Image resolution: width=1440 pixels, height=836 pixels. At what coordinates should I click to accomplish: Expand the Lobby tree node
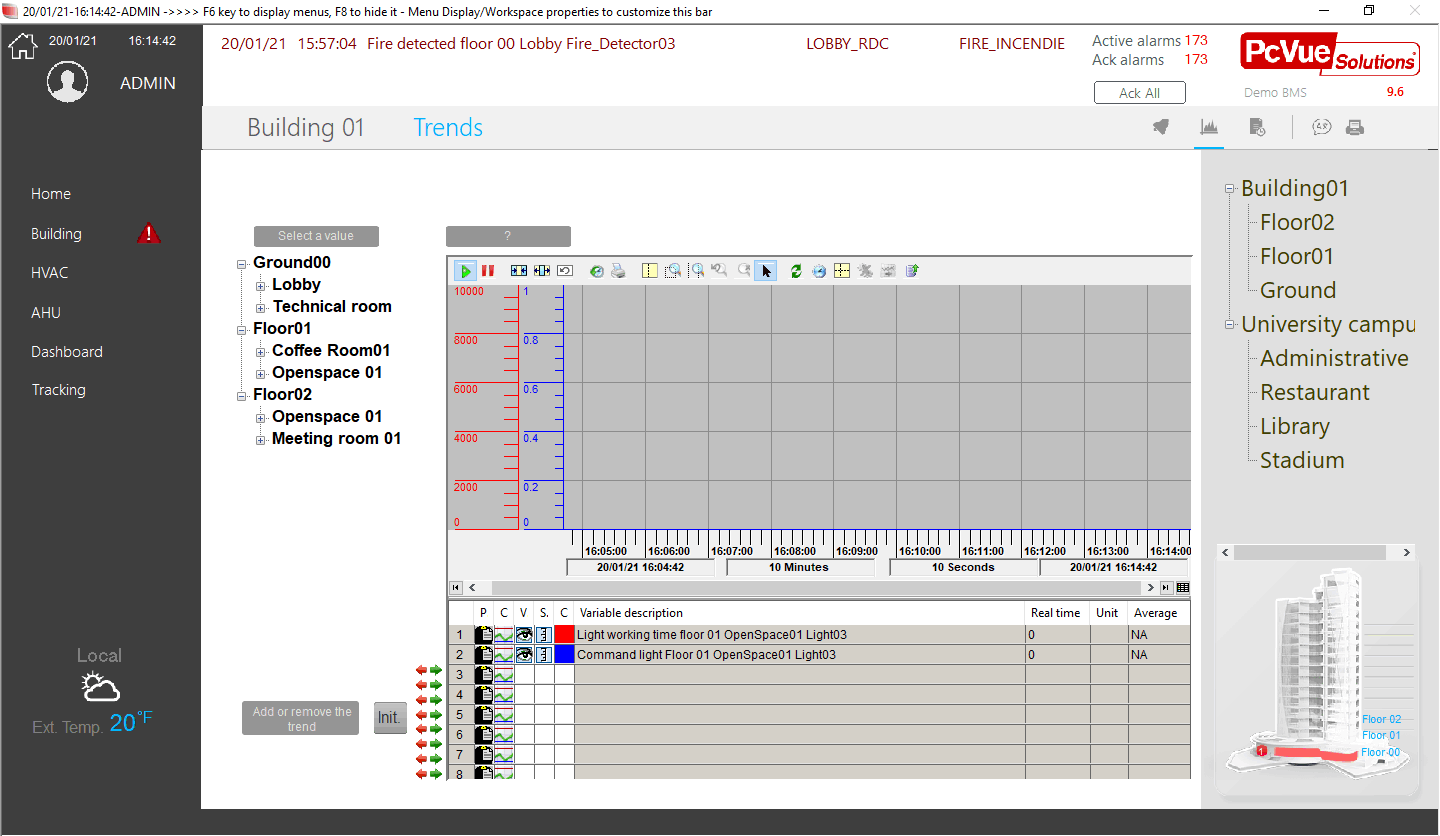261,286
